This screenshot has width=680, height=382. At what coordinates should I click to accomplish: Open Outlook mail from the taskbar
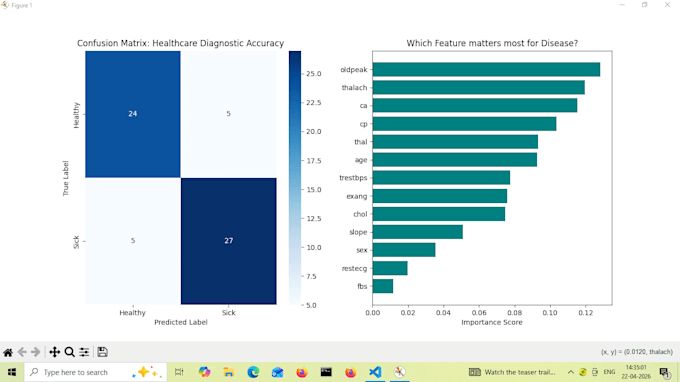tap(278, 372)
